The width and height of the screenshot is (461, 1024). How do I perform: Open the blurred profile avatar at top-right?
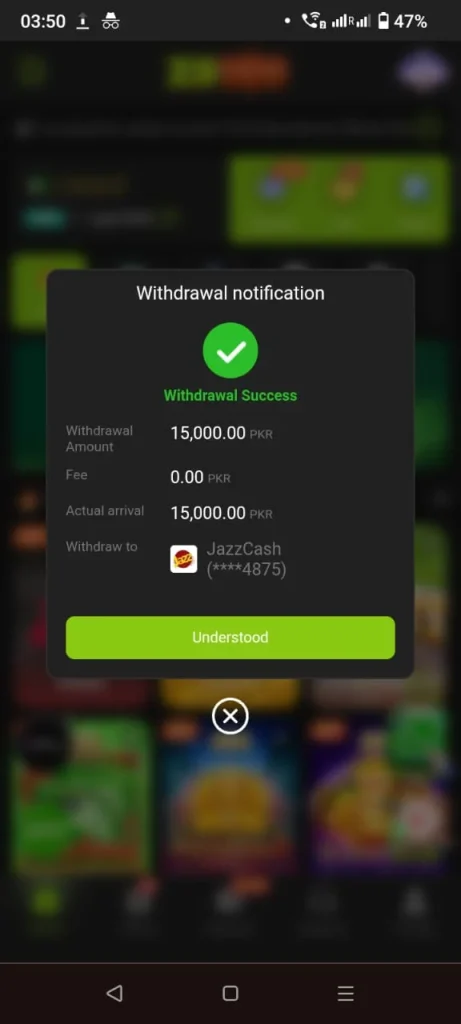pos(424,71)
